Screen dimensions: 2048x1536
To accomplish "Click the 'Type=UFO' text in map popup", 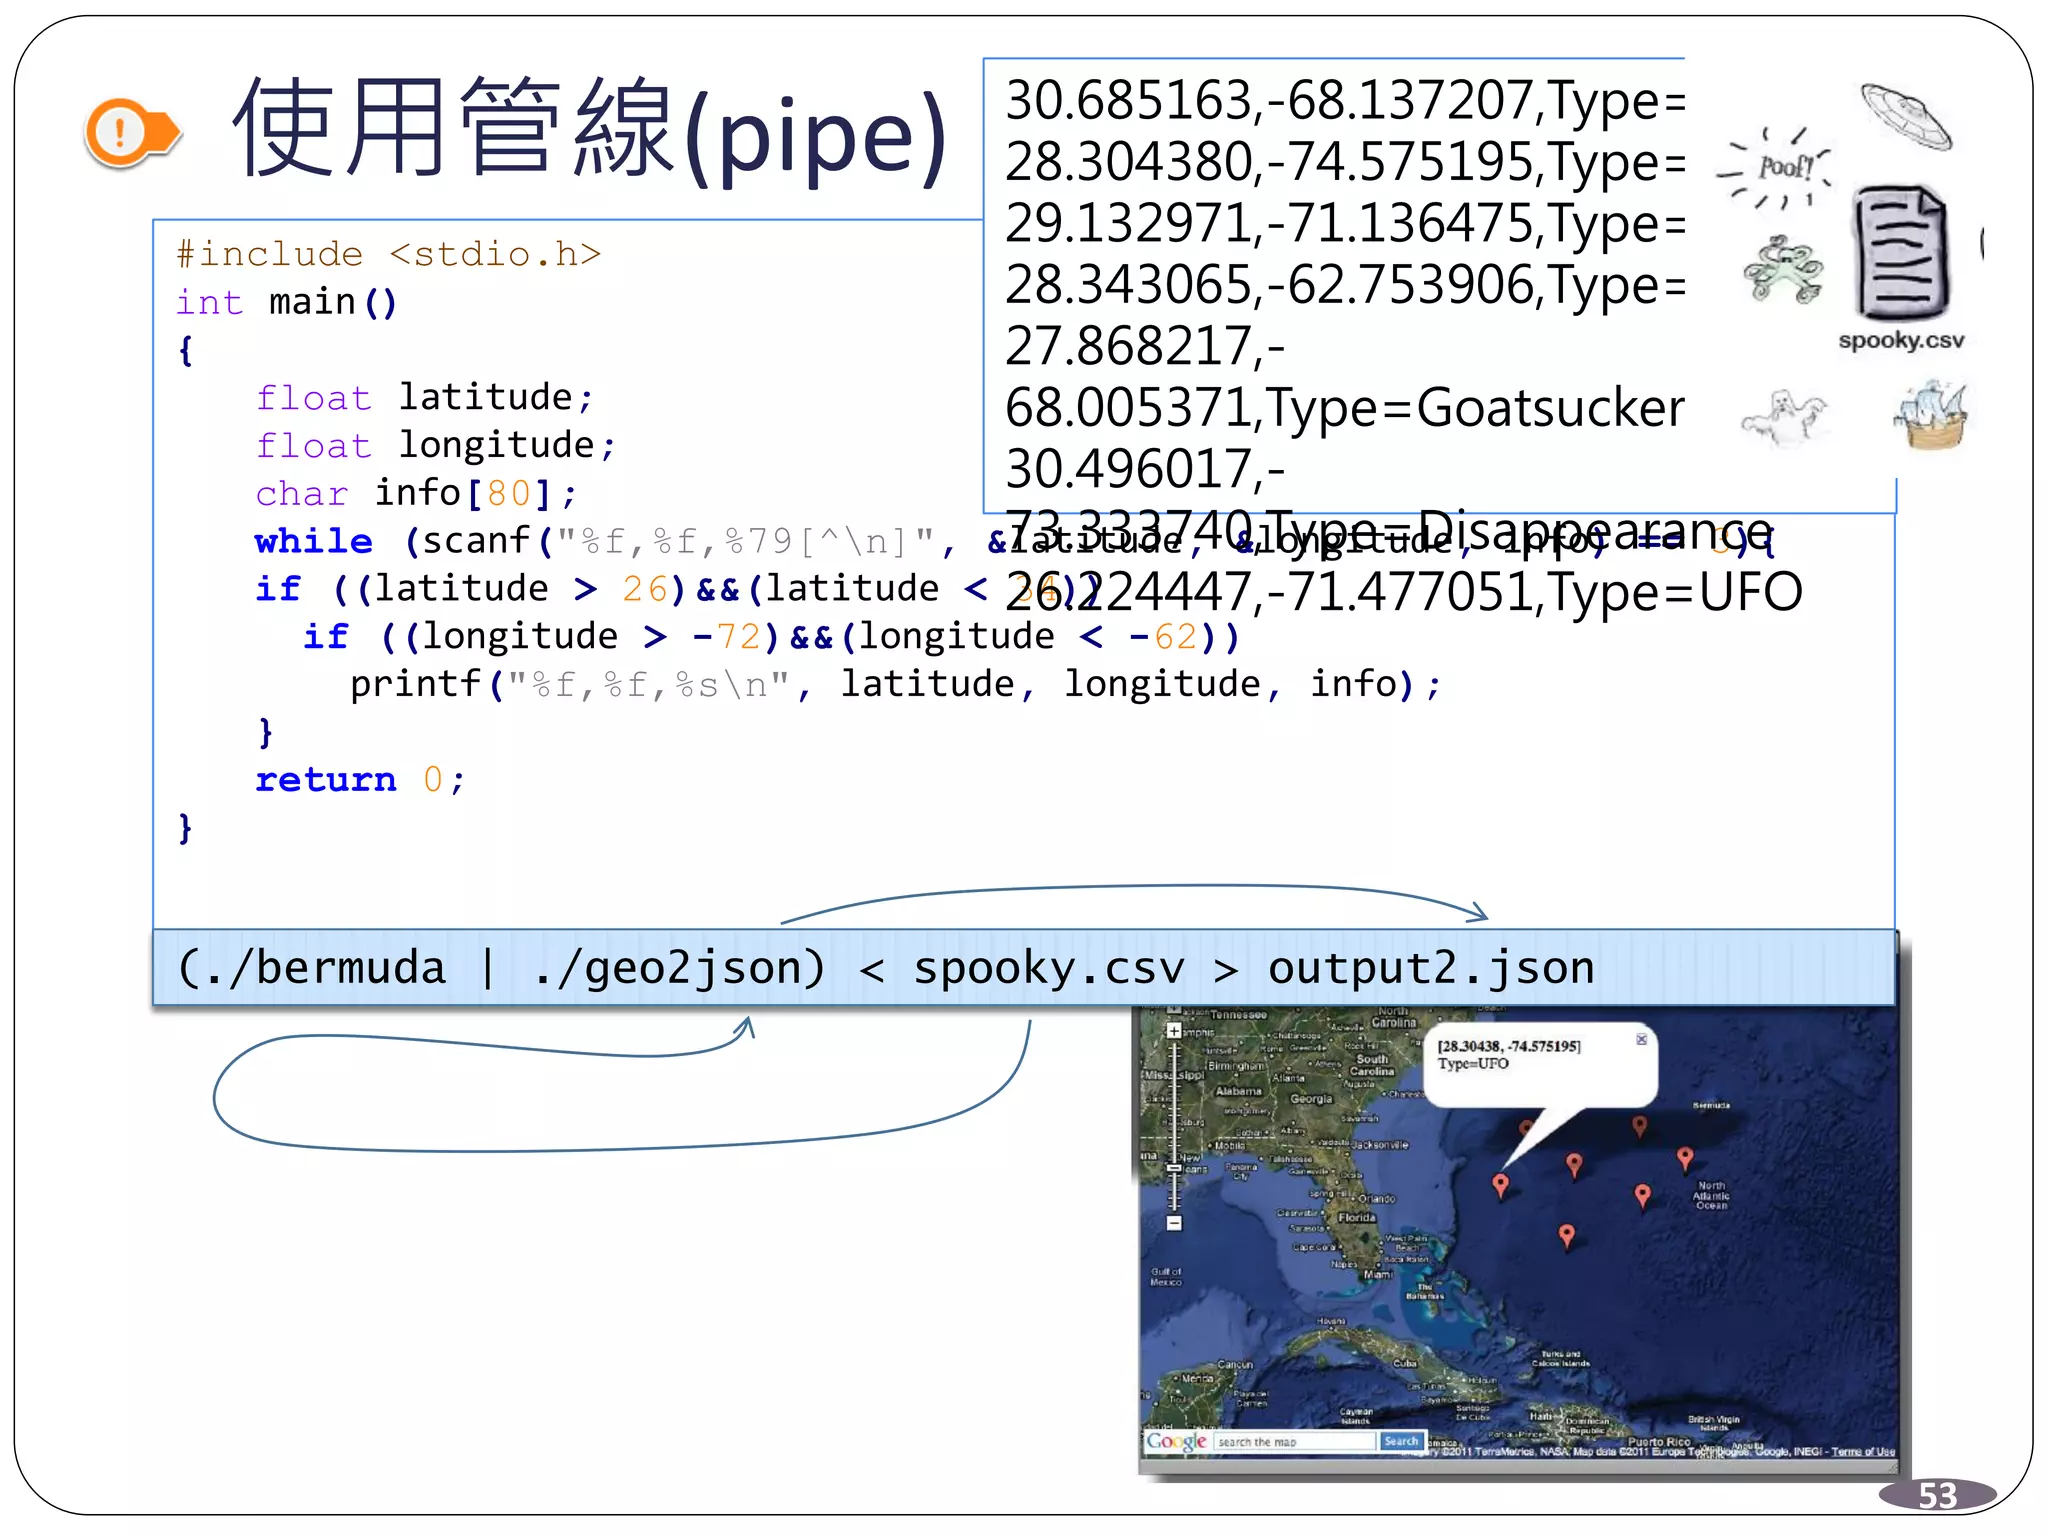I will 1473,1063.
